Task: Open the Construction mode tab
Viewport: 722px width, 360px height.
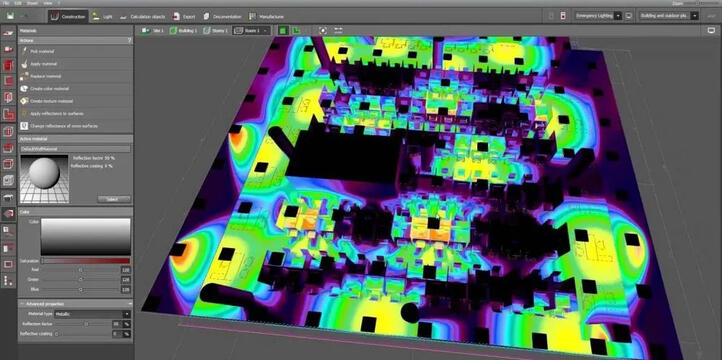Action: point(68,17)
